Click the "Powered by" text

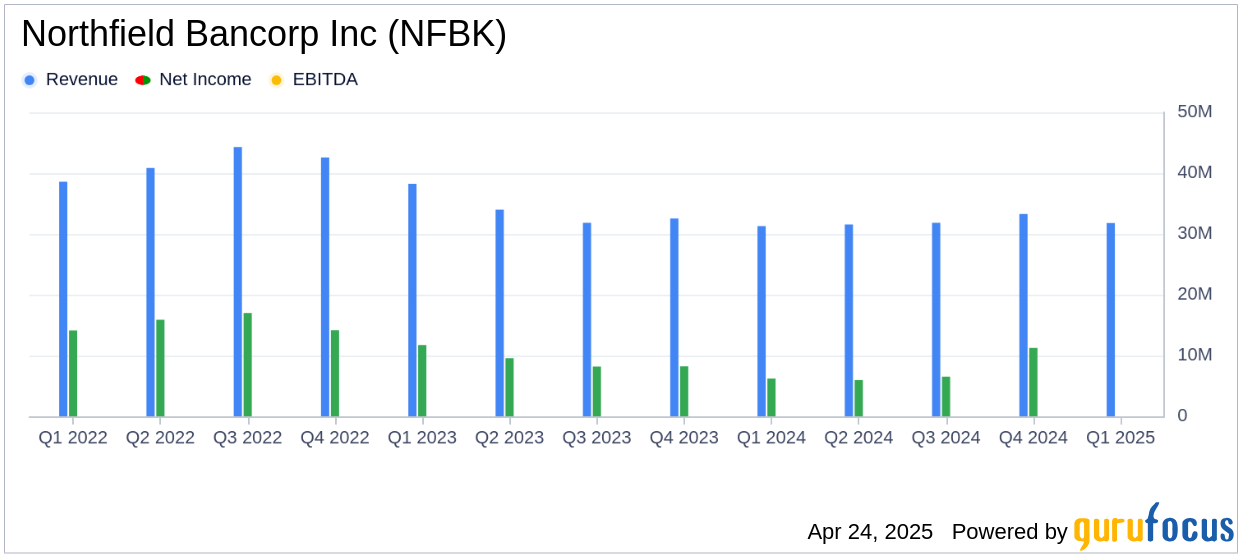1009,531
